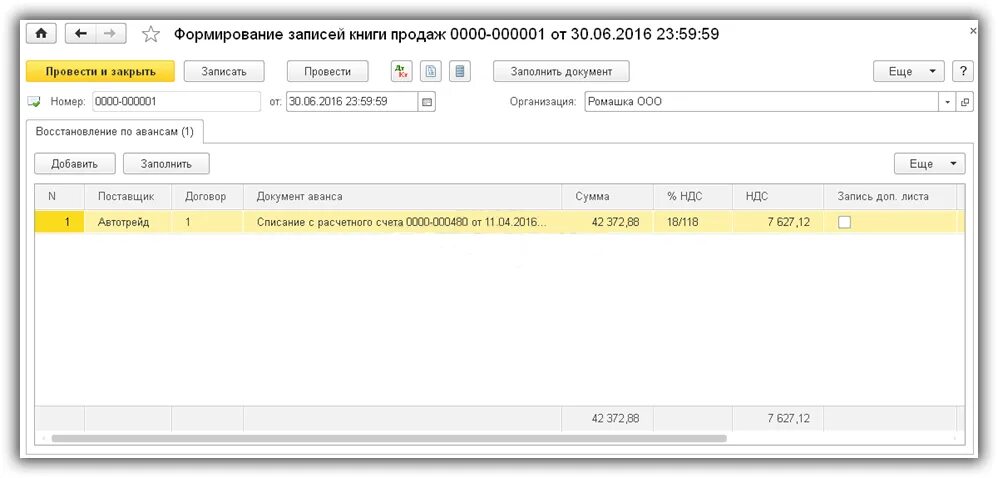The width and height of the screenshot is (998, 478).
Task: Click the Договор cell of the Автотрейд row
Action: [x=207, y=222]
